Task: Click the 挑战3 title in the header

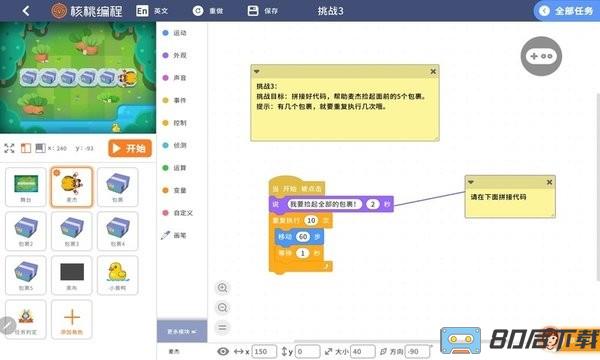Action: click(x=331, y=11)
